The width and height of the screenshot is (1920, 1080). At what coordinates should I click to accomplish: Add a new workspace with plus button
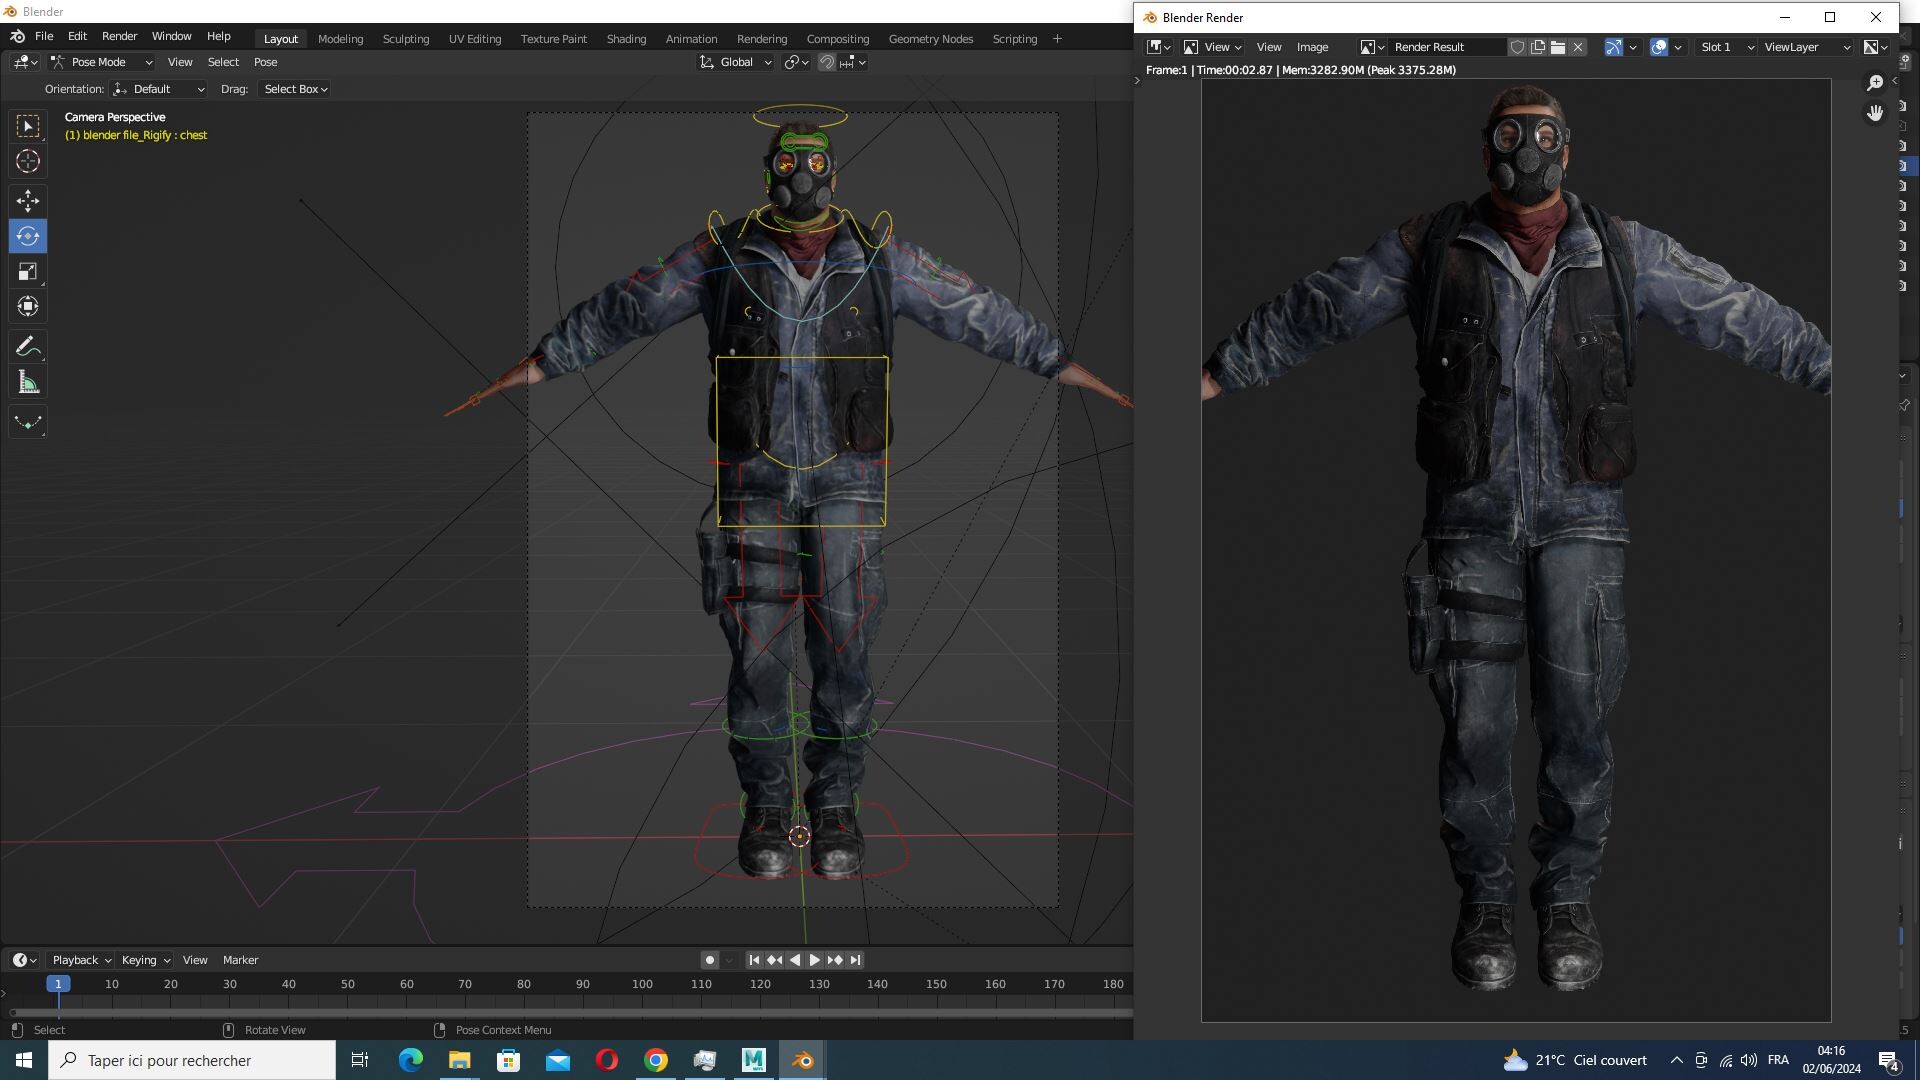click(1057, 39)
